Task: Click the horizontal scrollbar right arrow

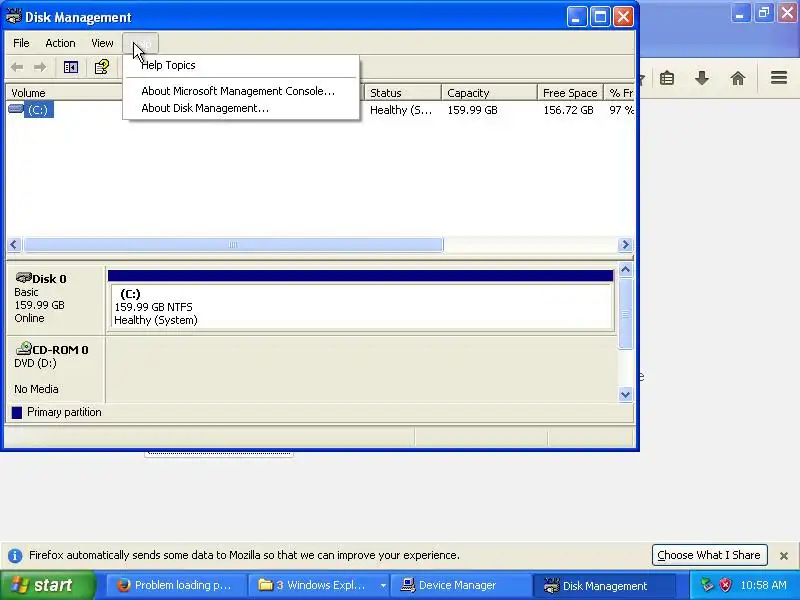Action: point(625,245)
